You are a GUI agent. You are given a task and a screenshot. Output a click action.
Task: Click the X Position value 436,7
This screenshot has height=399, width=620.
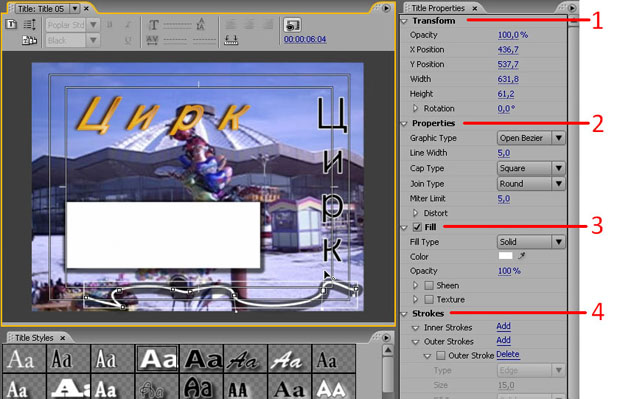pos(508,49)
